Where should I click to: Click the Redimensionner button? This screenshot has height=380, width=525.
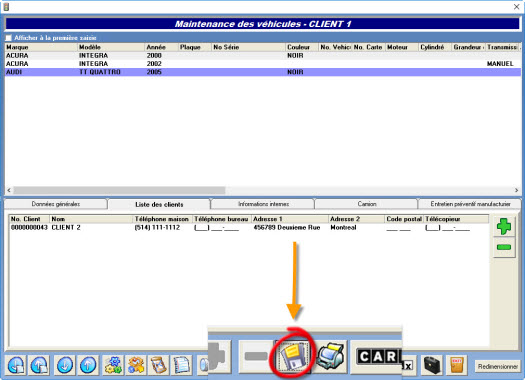498,367
